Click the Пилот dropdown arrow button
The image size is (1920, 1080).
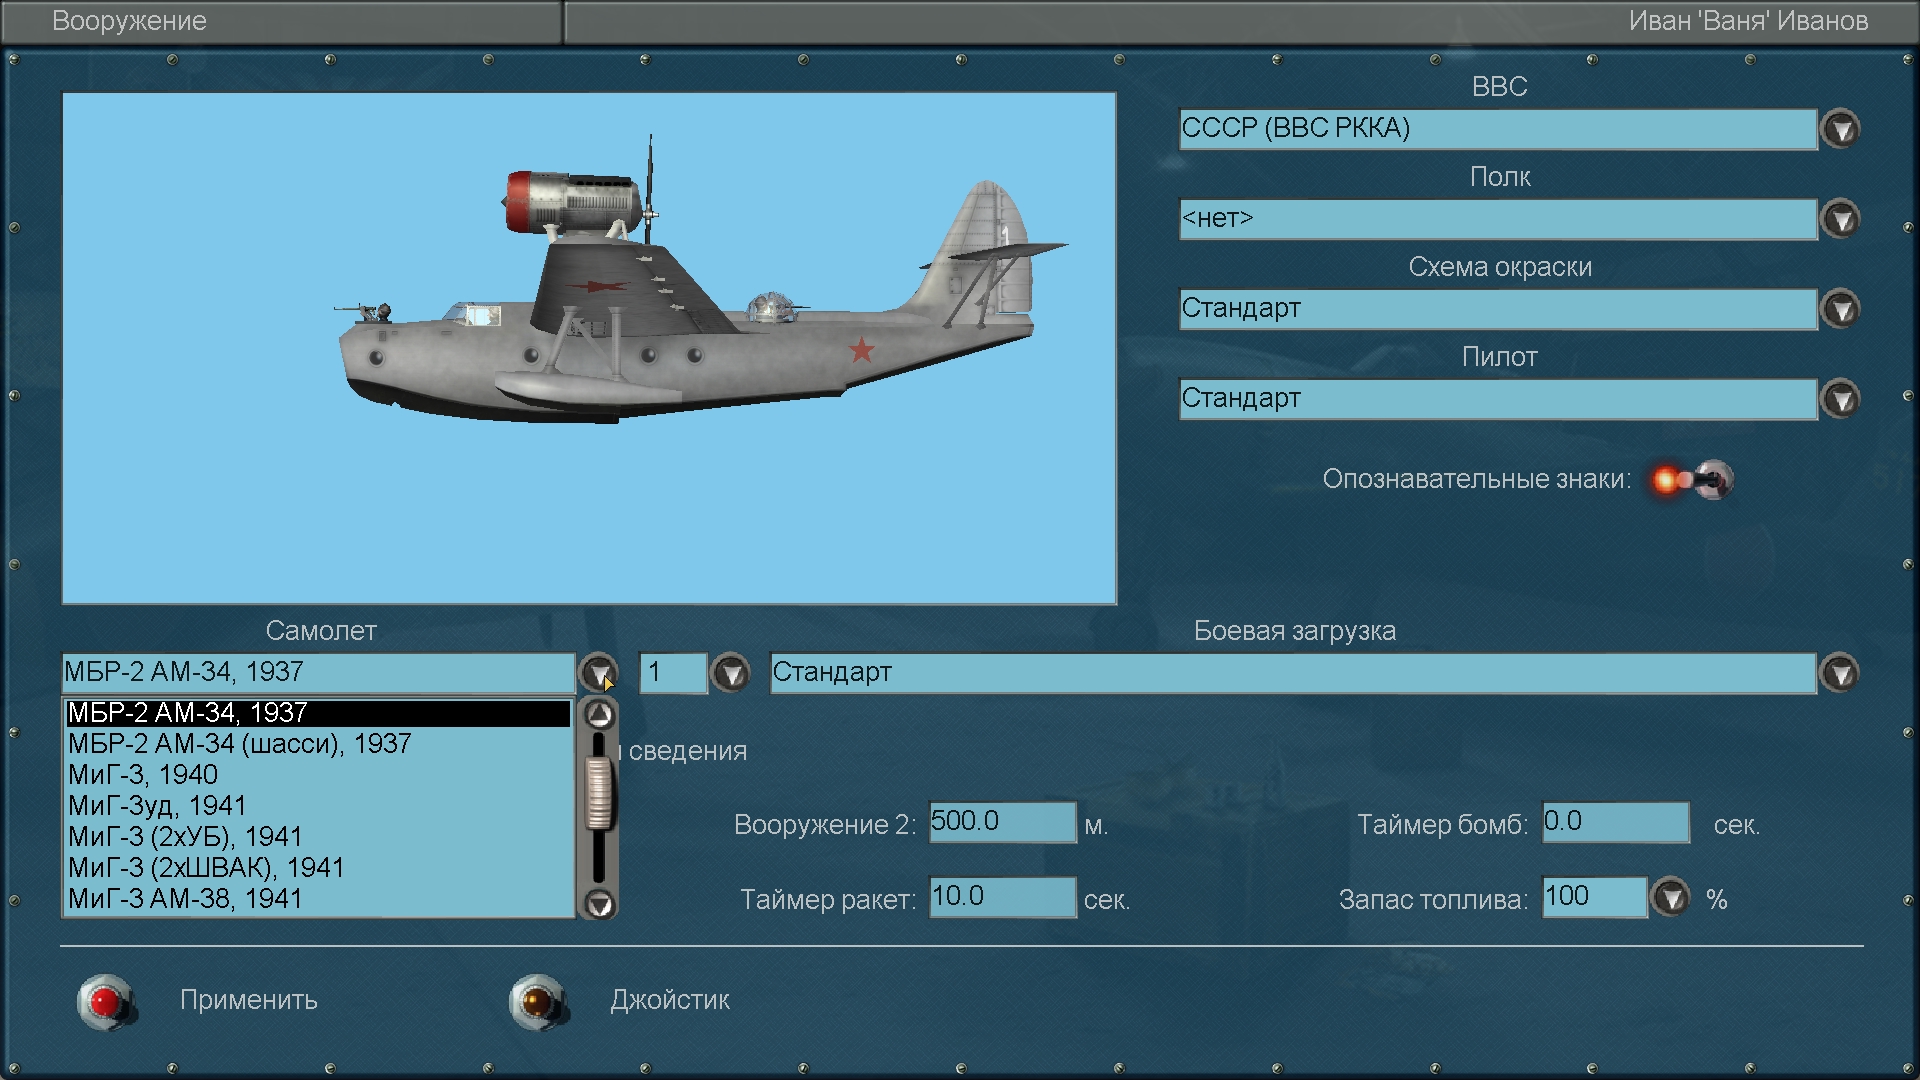pyautogui.click(x=1841, y=399)
